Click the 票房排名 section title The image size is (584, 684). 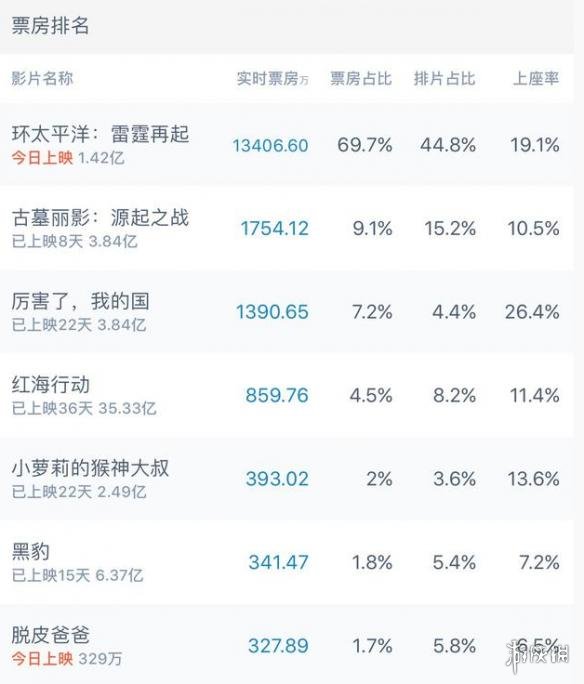(50, 25)
